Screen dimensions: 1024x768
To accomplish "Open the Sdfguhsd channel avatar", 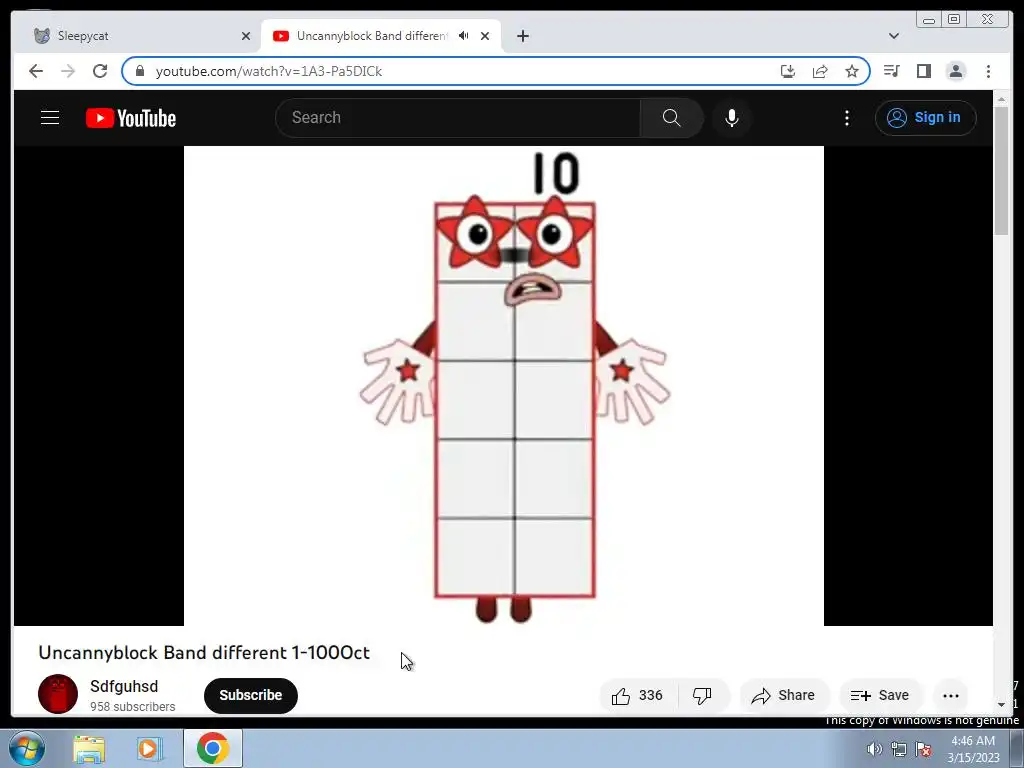I will (x=57, y=694).
